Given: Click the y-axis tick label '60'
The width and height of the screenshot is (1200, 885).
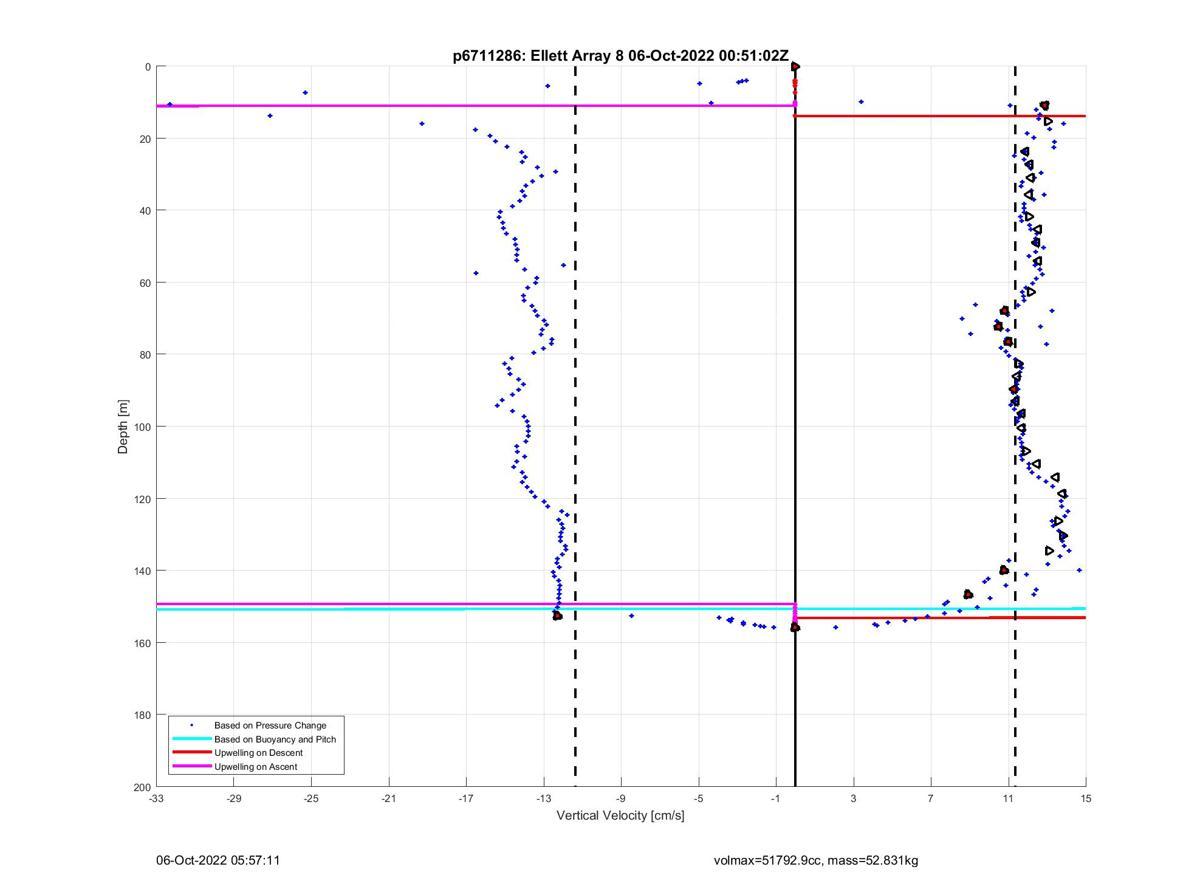Looking at the screenshot, I should (145, 283).
